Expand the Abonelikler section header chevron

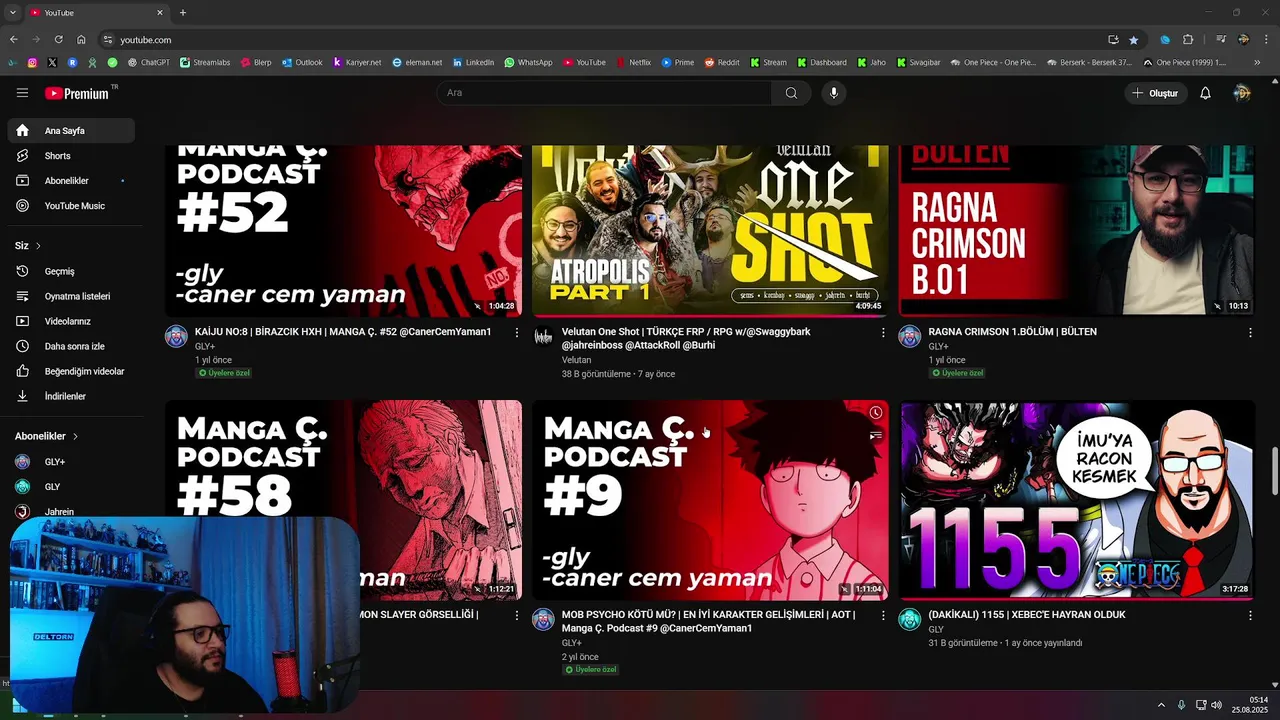pos(75,437)
